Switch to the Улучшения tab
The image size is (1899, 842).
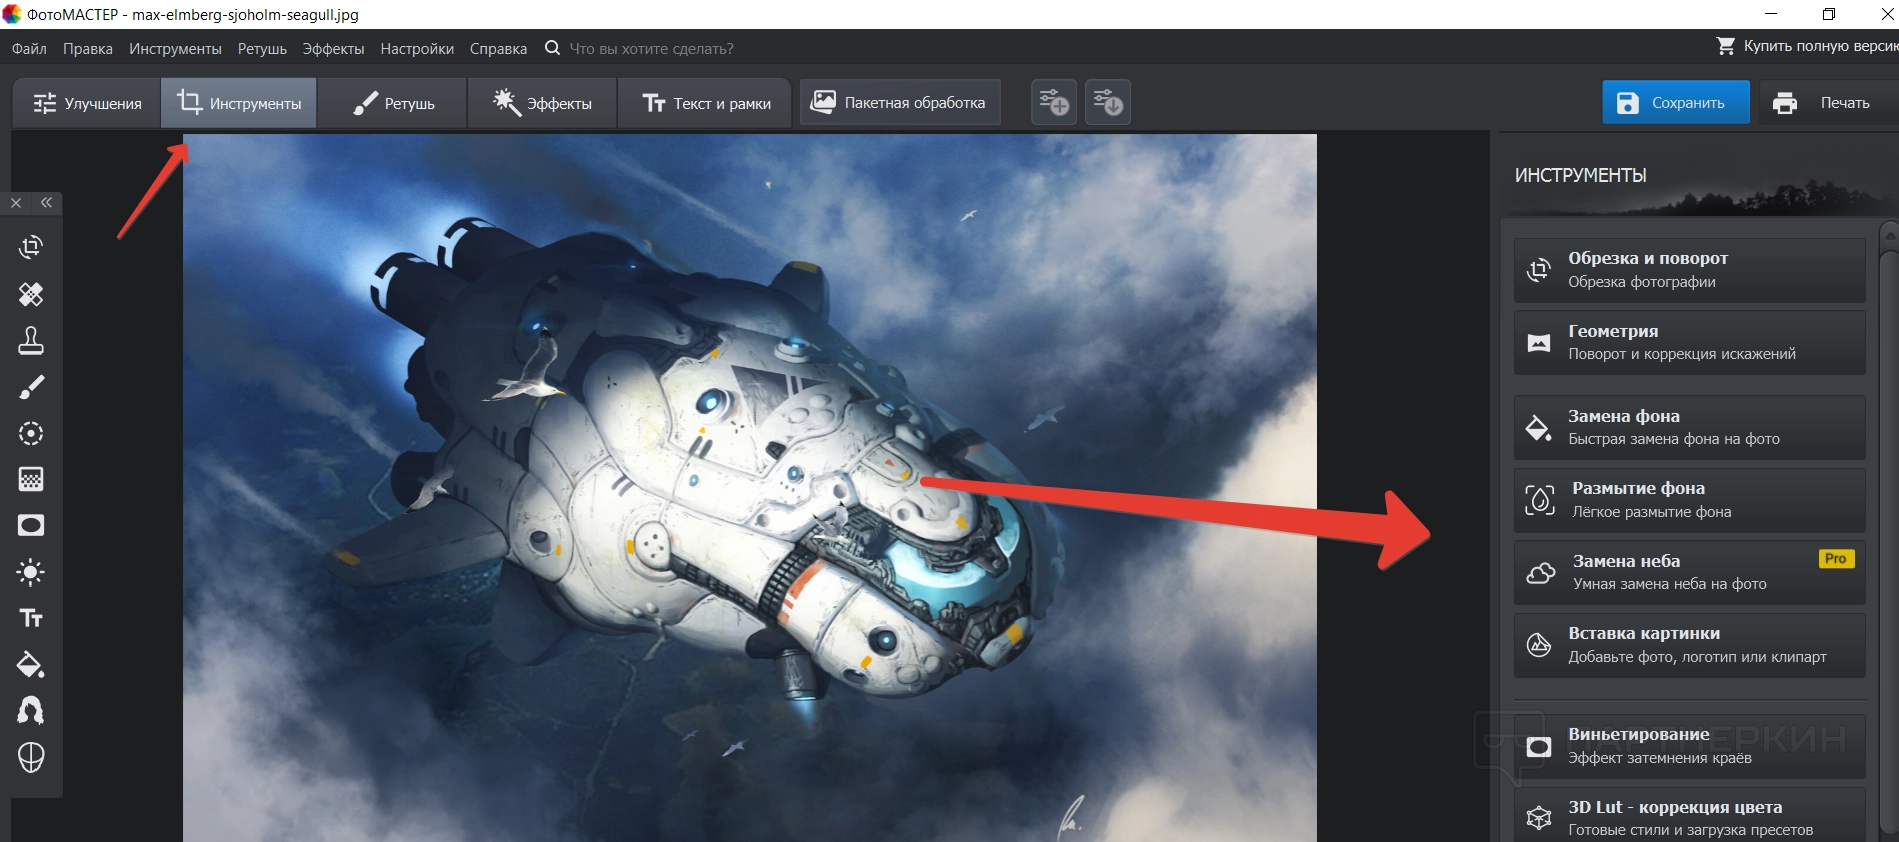[x=88, y=104]
